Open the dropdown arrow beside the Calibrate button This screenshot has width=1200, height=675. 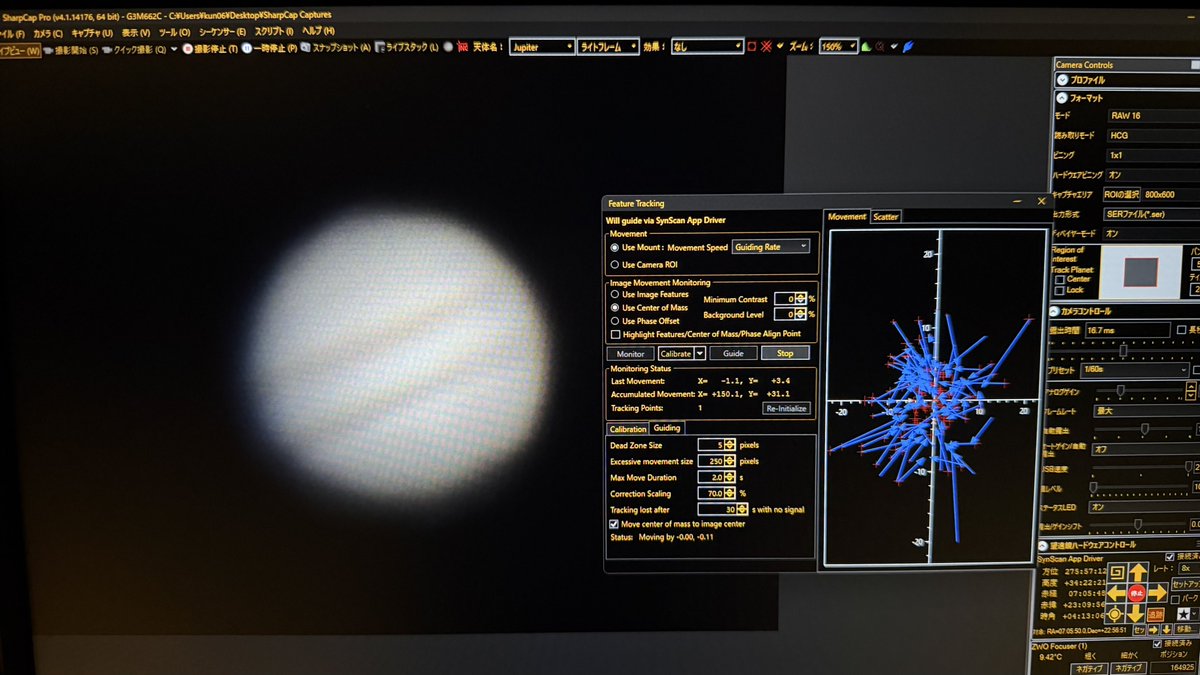pyautogui.click(x=700, y=353)
